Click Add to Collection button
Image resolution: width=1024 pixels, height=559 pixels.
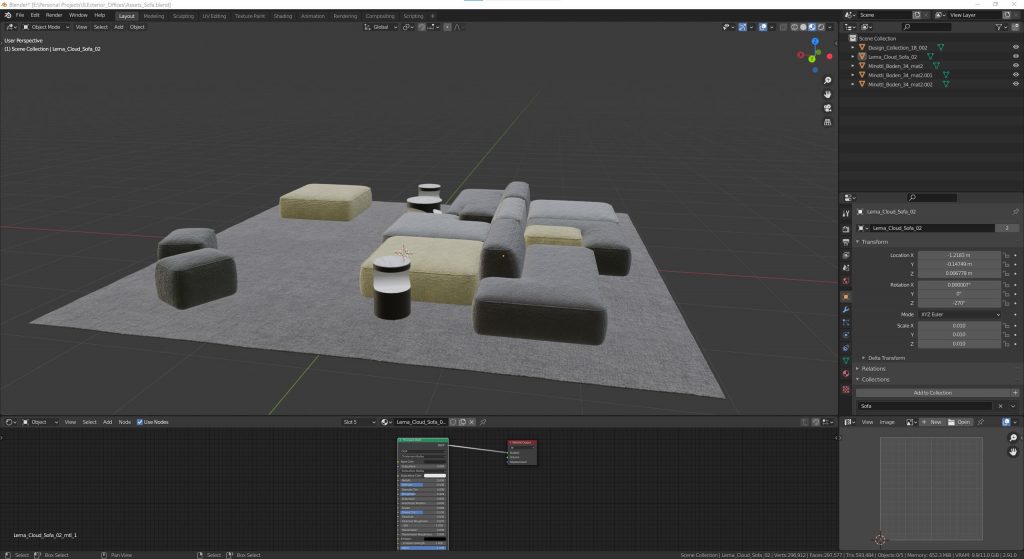933,392
